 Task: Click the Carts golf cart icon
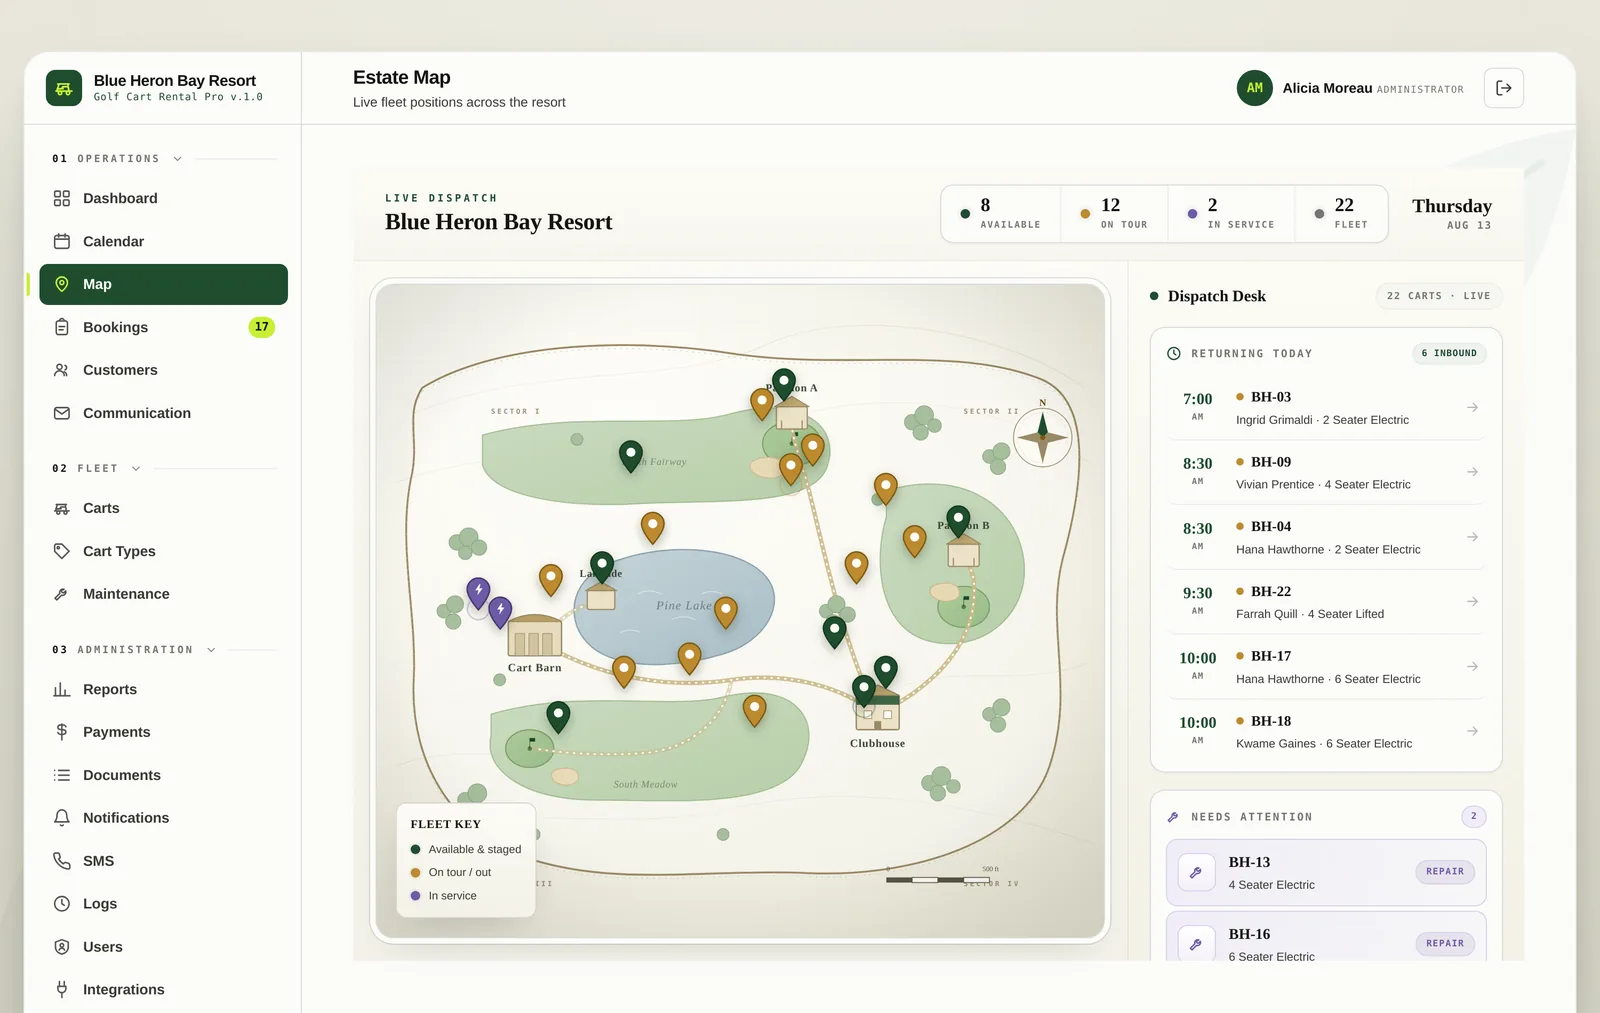62,508
